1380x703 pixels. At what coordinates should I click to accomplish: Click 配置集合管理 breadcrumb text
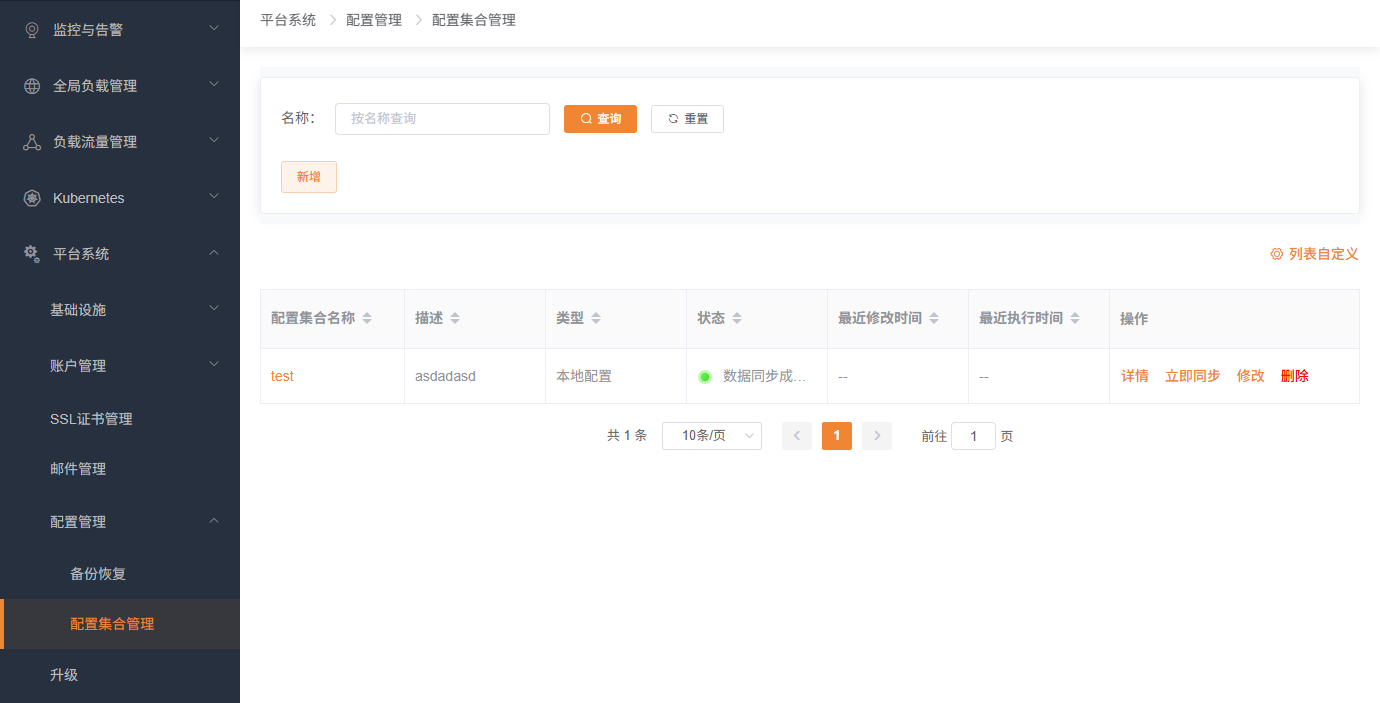coord(474,20)
